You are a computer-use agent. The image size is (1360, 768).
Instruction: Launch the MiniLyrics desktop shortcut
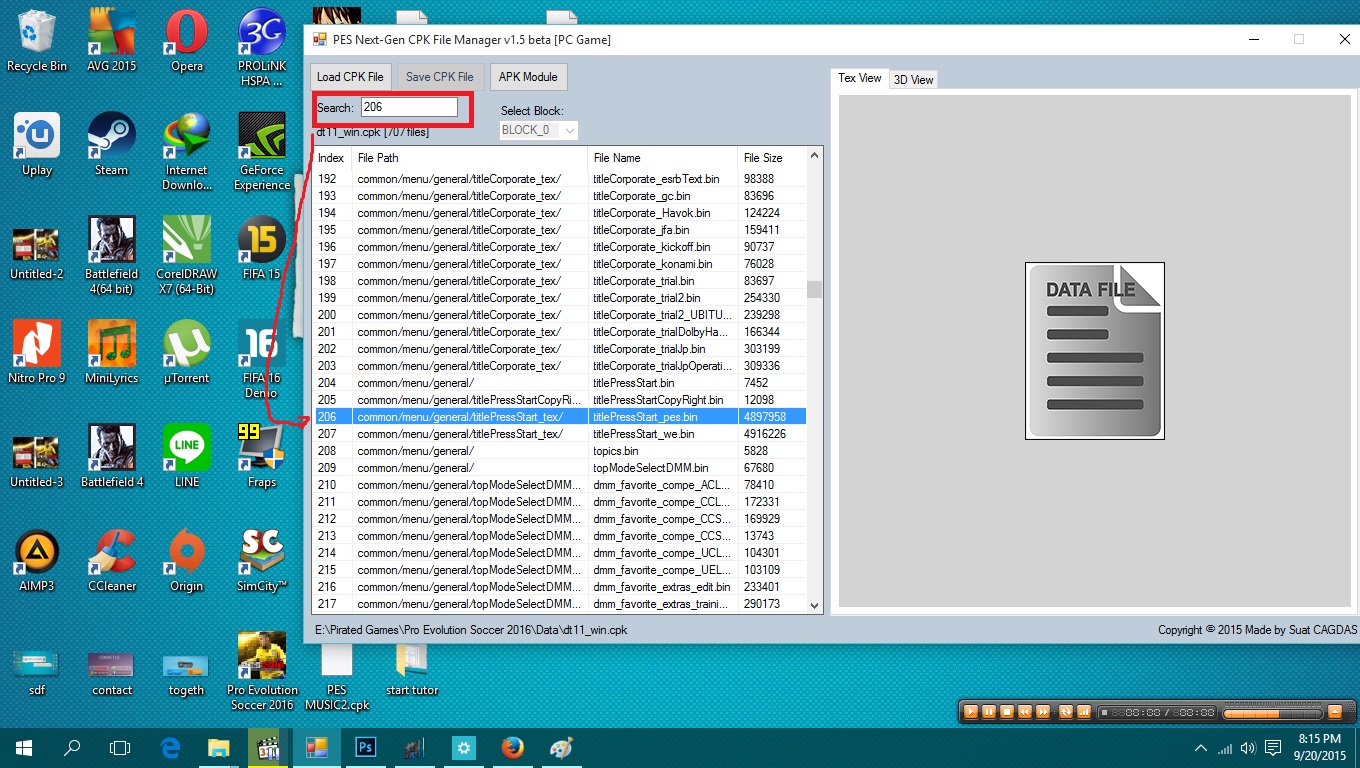point(112,352)
